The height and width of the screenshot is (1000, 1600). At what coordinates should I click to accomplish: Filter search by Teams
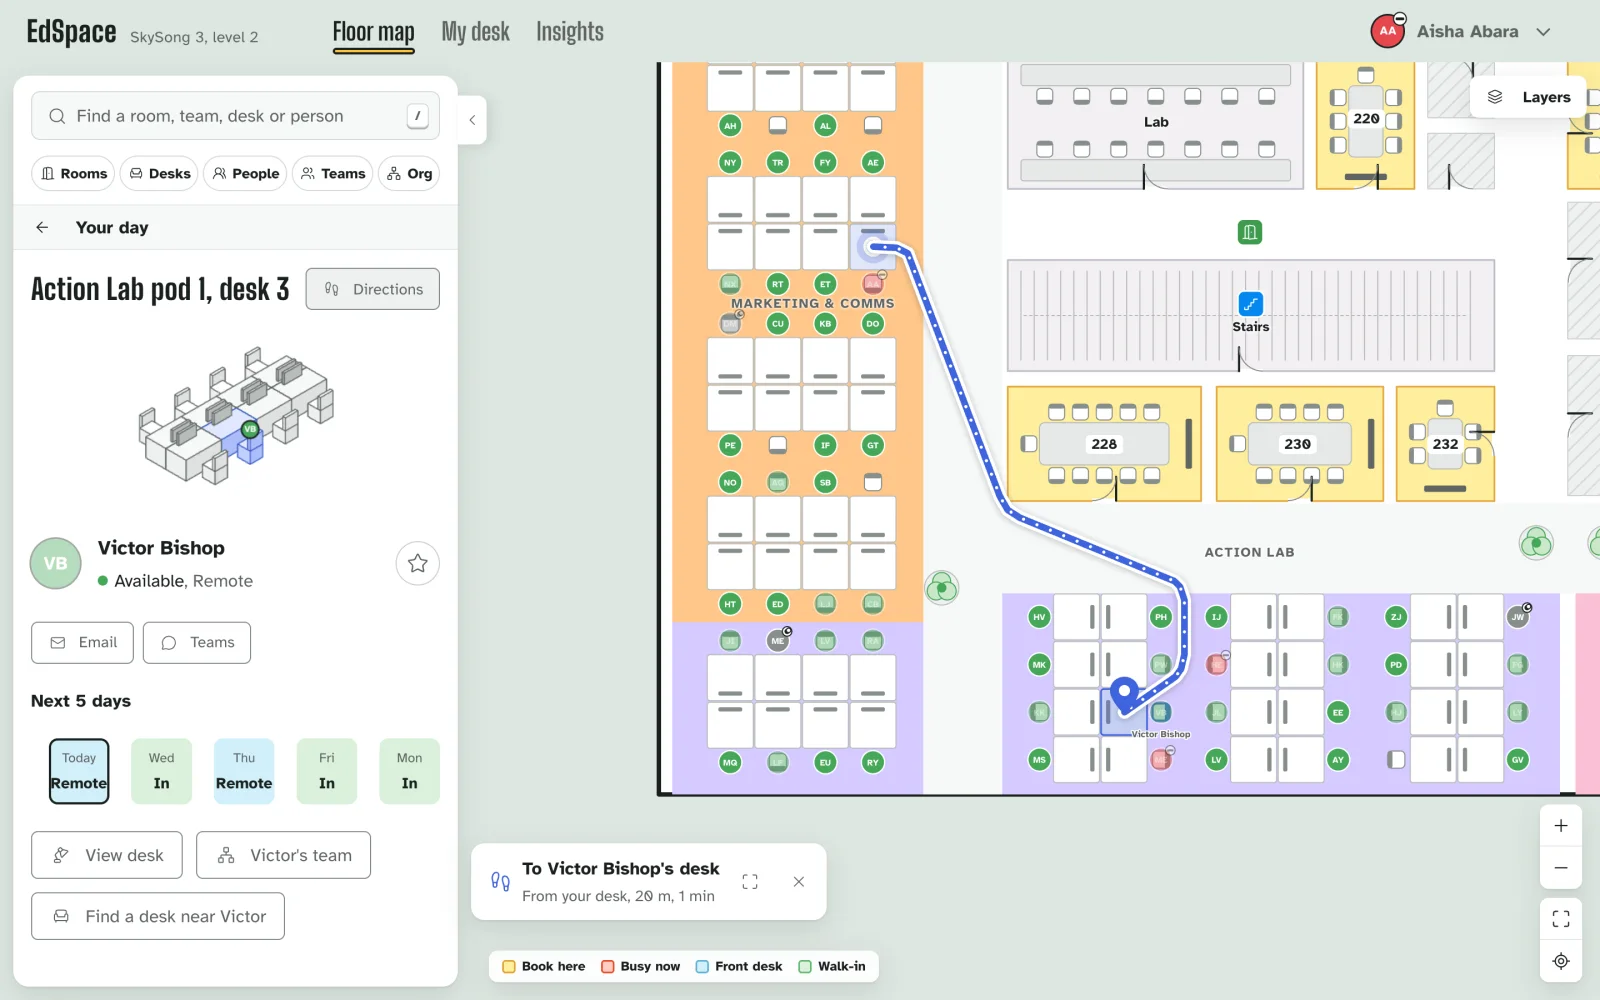[333, 174]
